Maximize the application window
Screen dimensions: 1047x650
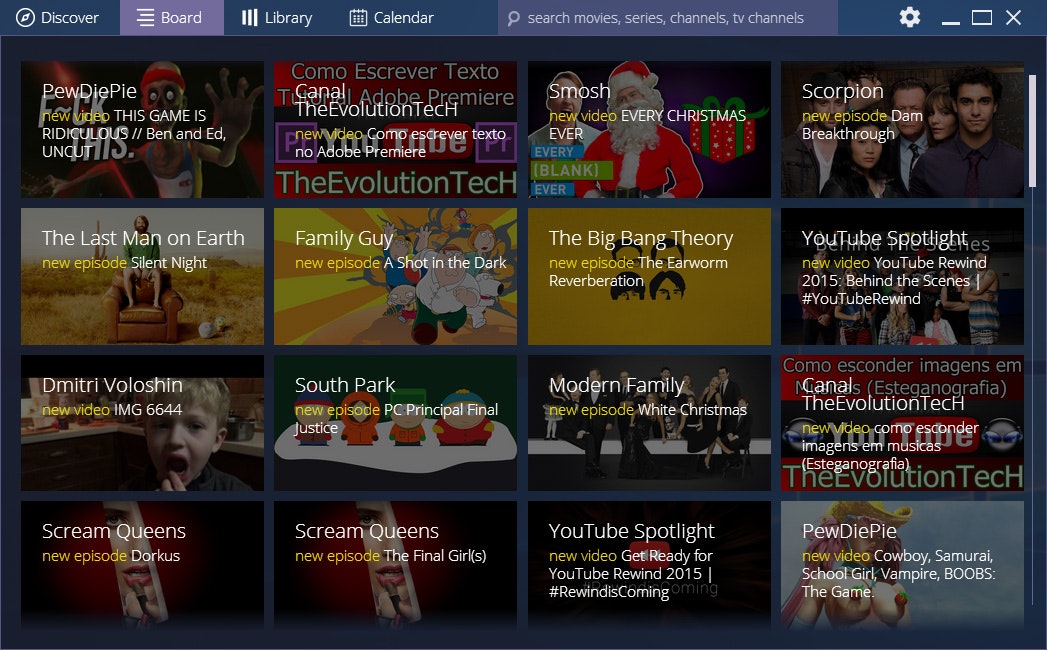(982, 17)
